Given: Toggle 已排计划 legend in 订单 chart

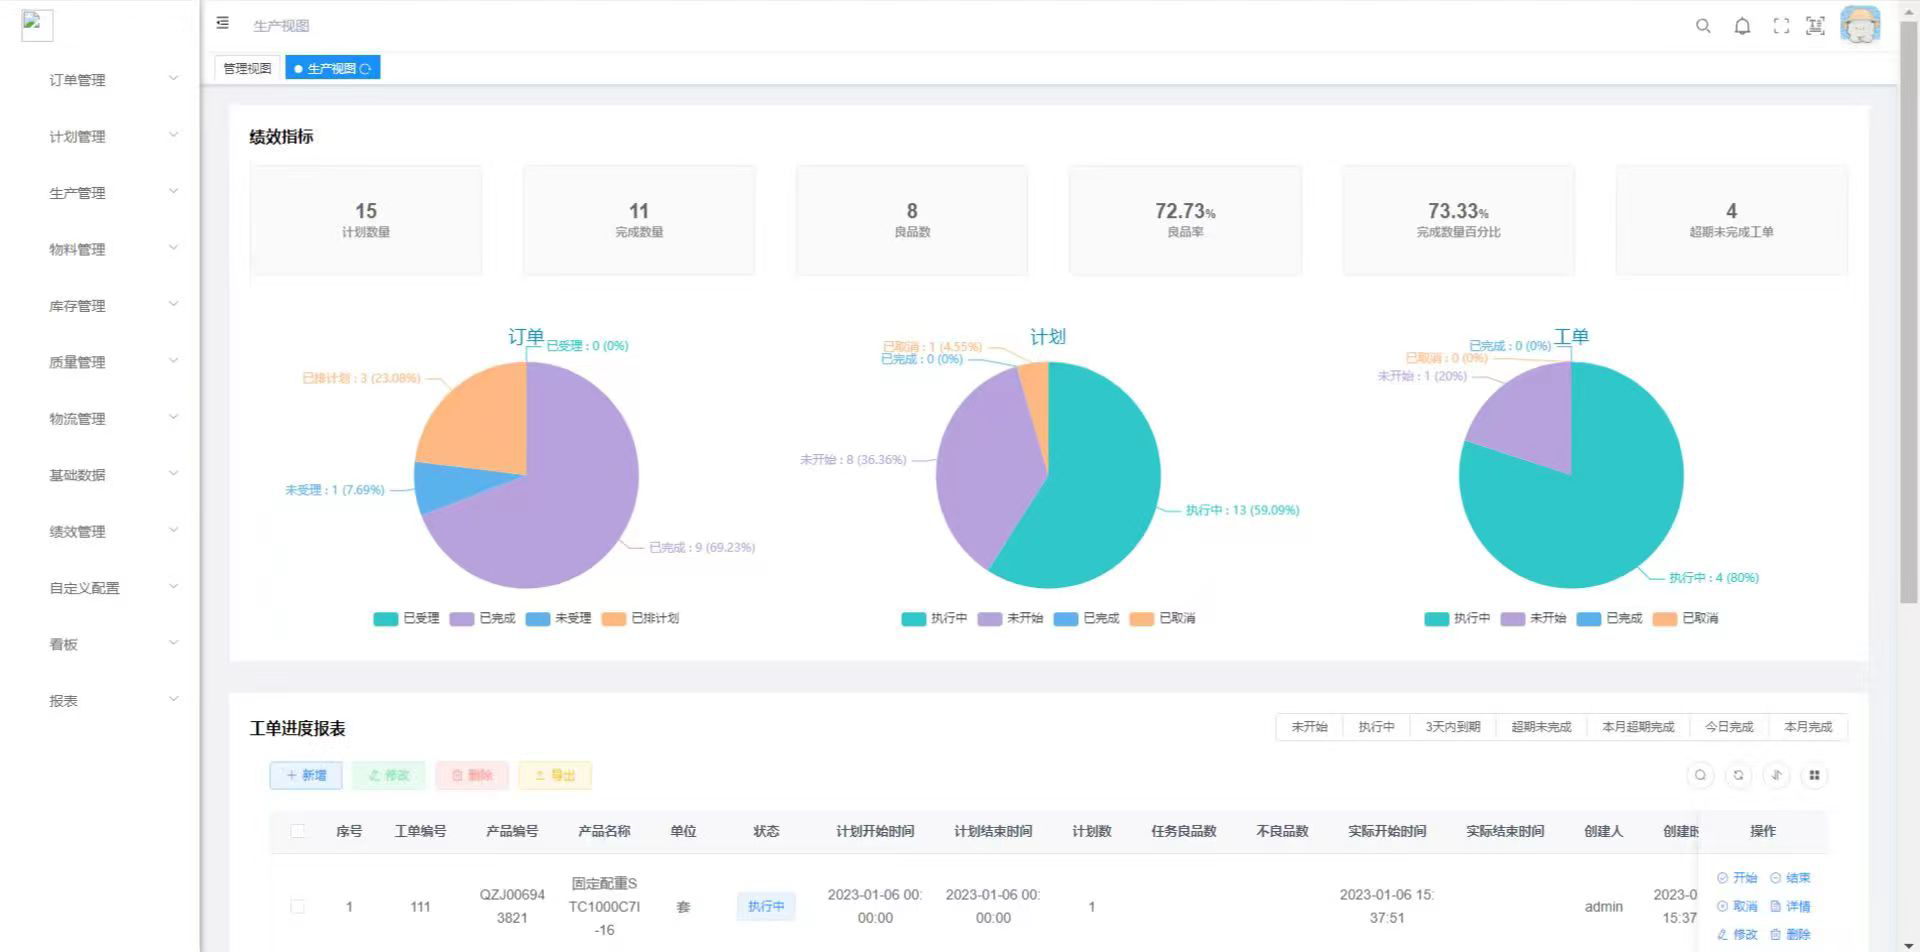Looking at the screenshot, I should (x=640, y=618).
